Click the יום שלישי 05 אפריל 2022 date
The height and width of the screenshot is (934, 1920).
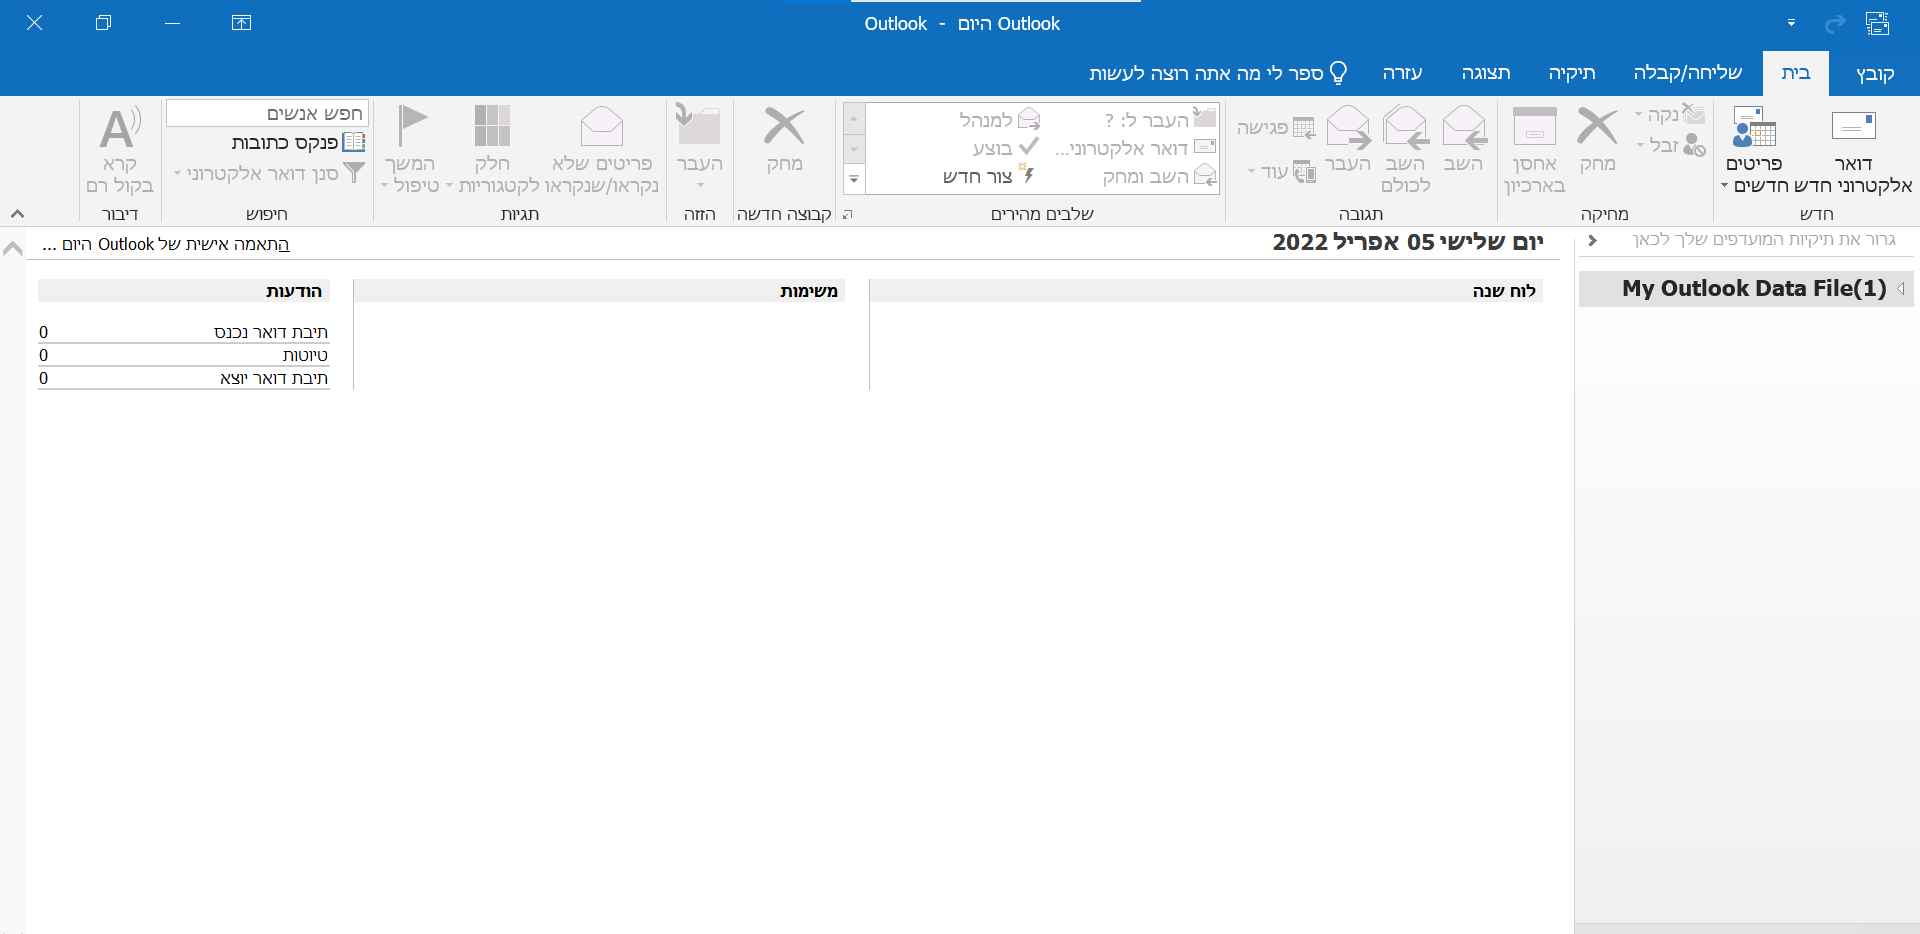click(1408, 242)
